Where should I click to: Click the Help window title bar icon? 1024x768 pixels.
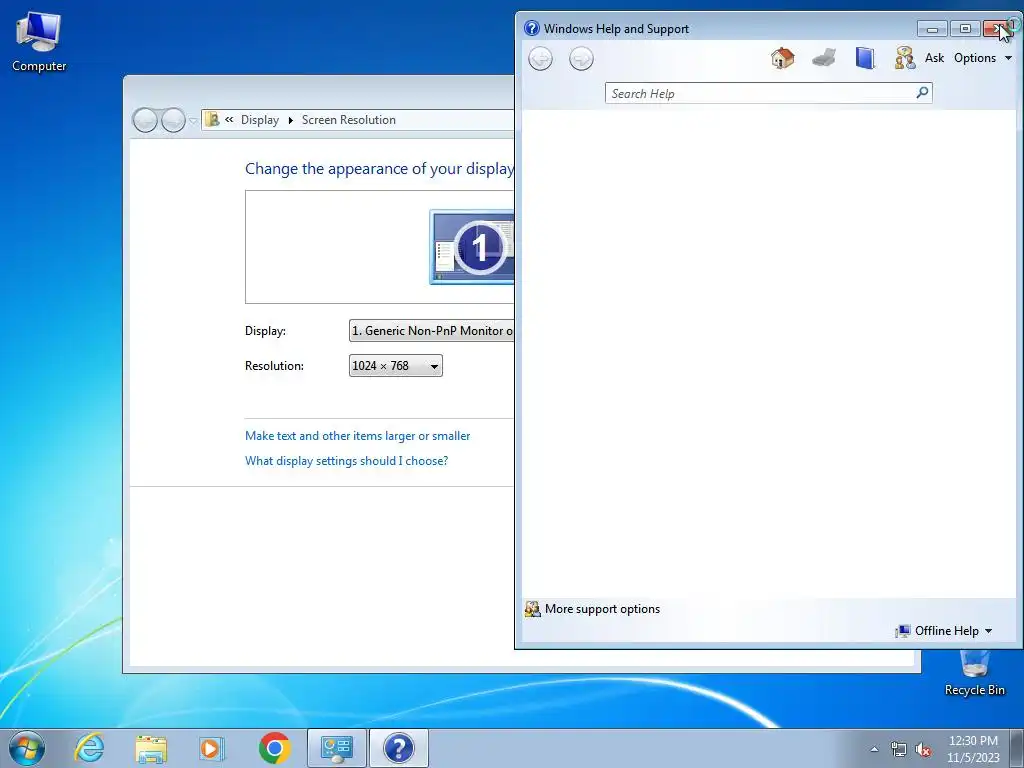click(532, 28)
